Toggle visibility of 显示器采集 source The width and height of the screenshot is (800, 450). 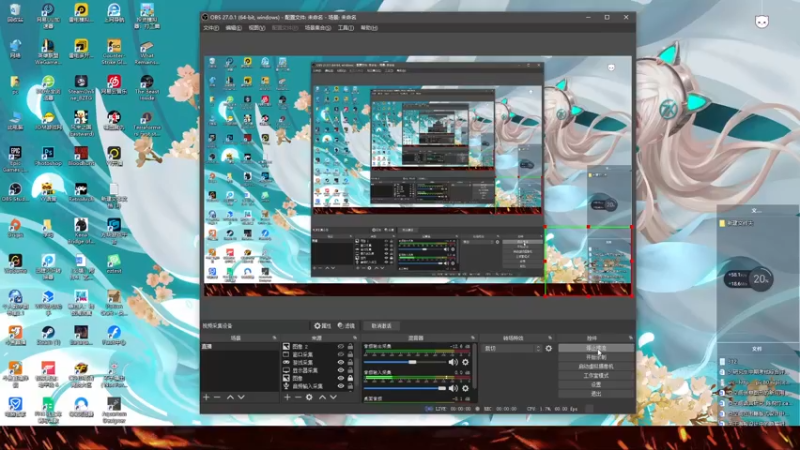click(x=341, y=370)
